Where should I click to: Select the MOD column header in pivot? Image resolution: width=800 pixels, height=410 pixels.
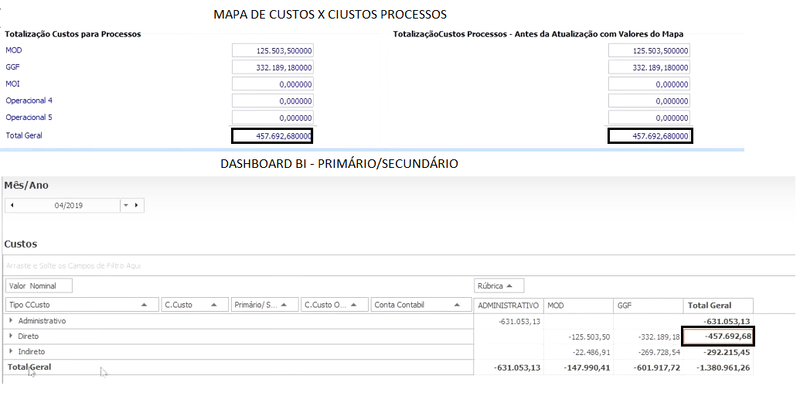(579, 305)
